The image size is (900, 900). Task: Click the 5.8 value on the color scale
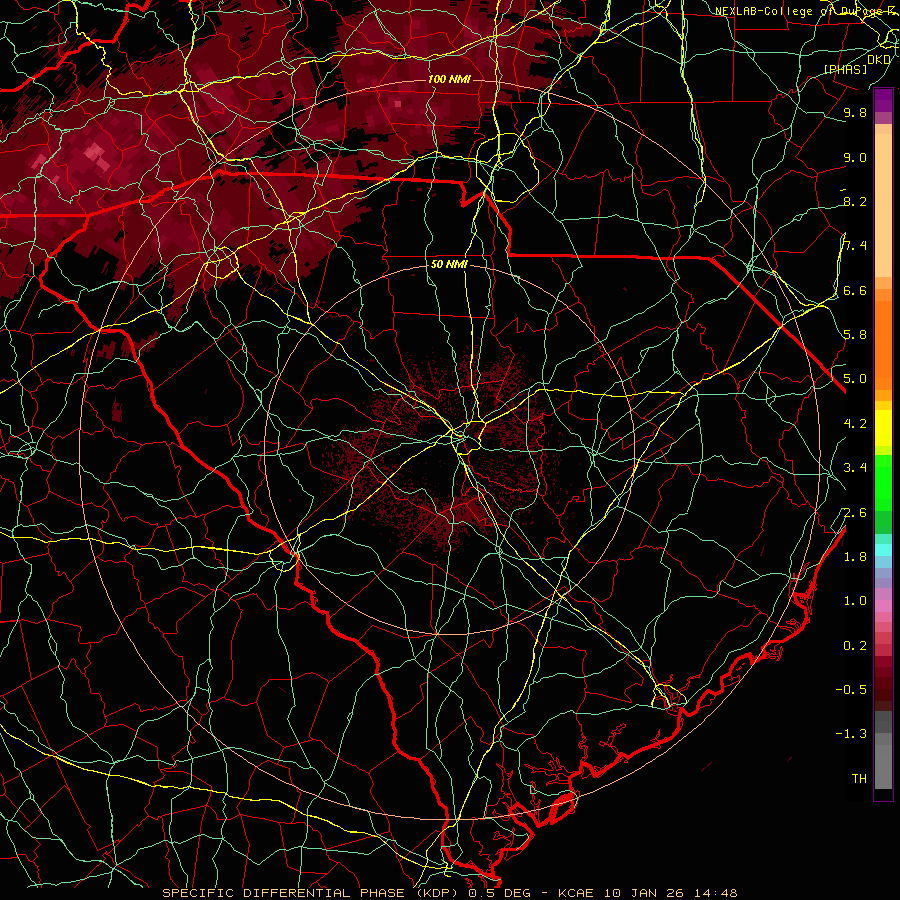click(x=855, y=335)
